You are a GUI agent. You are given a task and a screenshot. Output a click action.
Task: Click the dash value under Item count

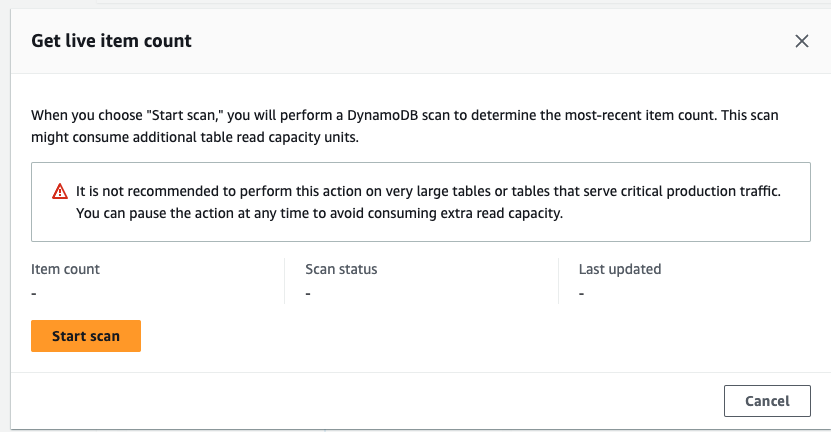click(34, 293)
